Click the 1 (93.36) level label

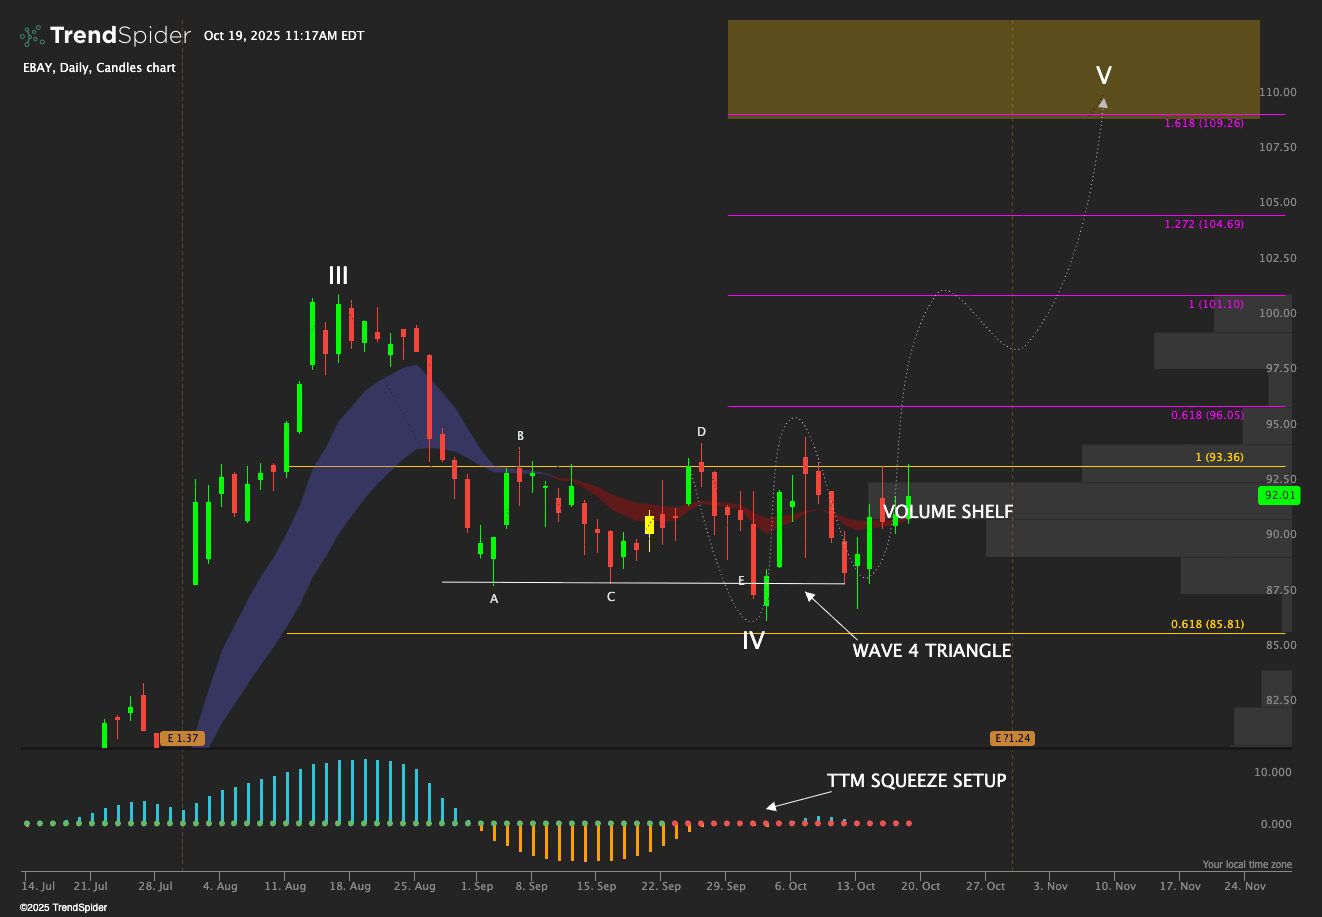click(1220, 457)
